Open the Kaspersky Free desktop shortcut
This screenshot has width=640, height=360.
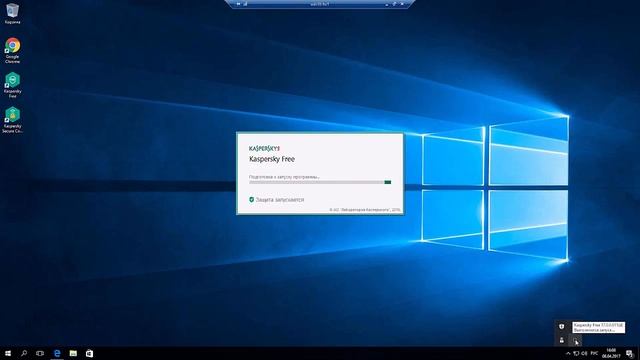pos(13,85)
